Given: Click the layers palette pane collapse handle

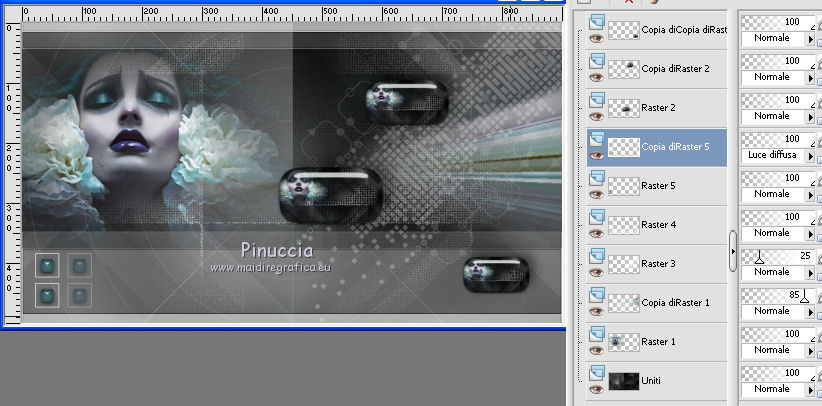Looking at the screenshot, I should coord(733,251).
